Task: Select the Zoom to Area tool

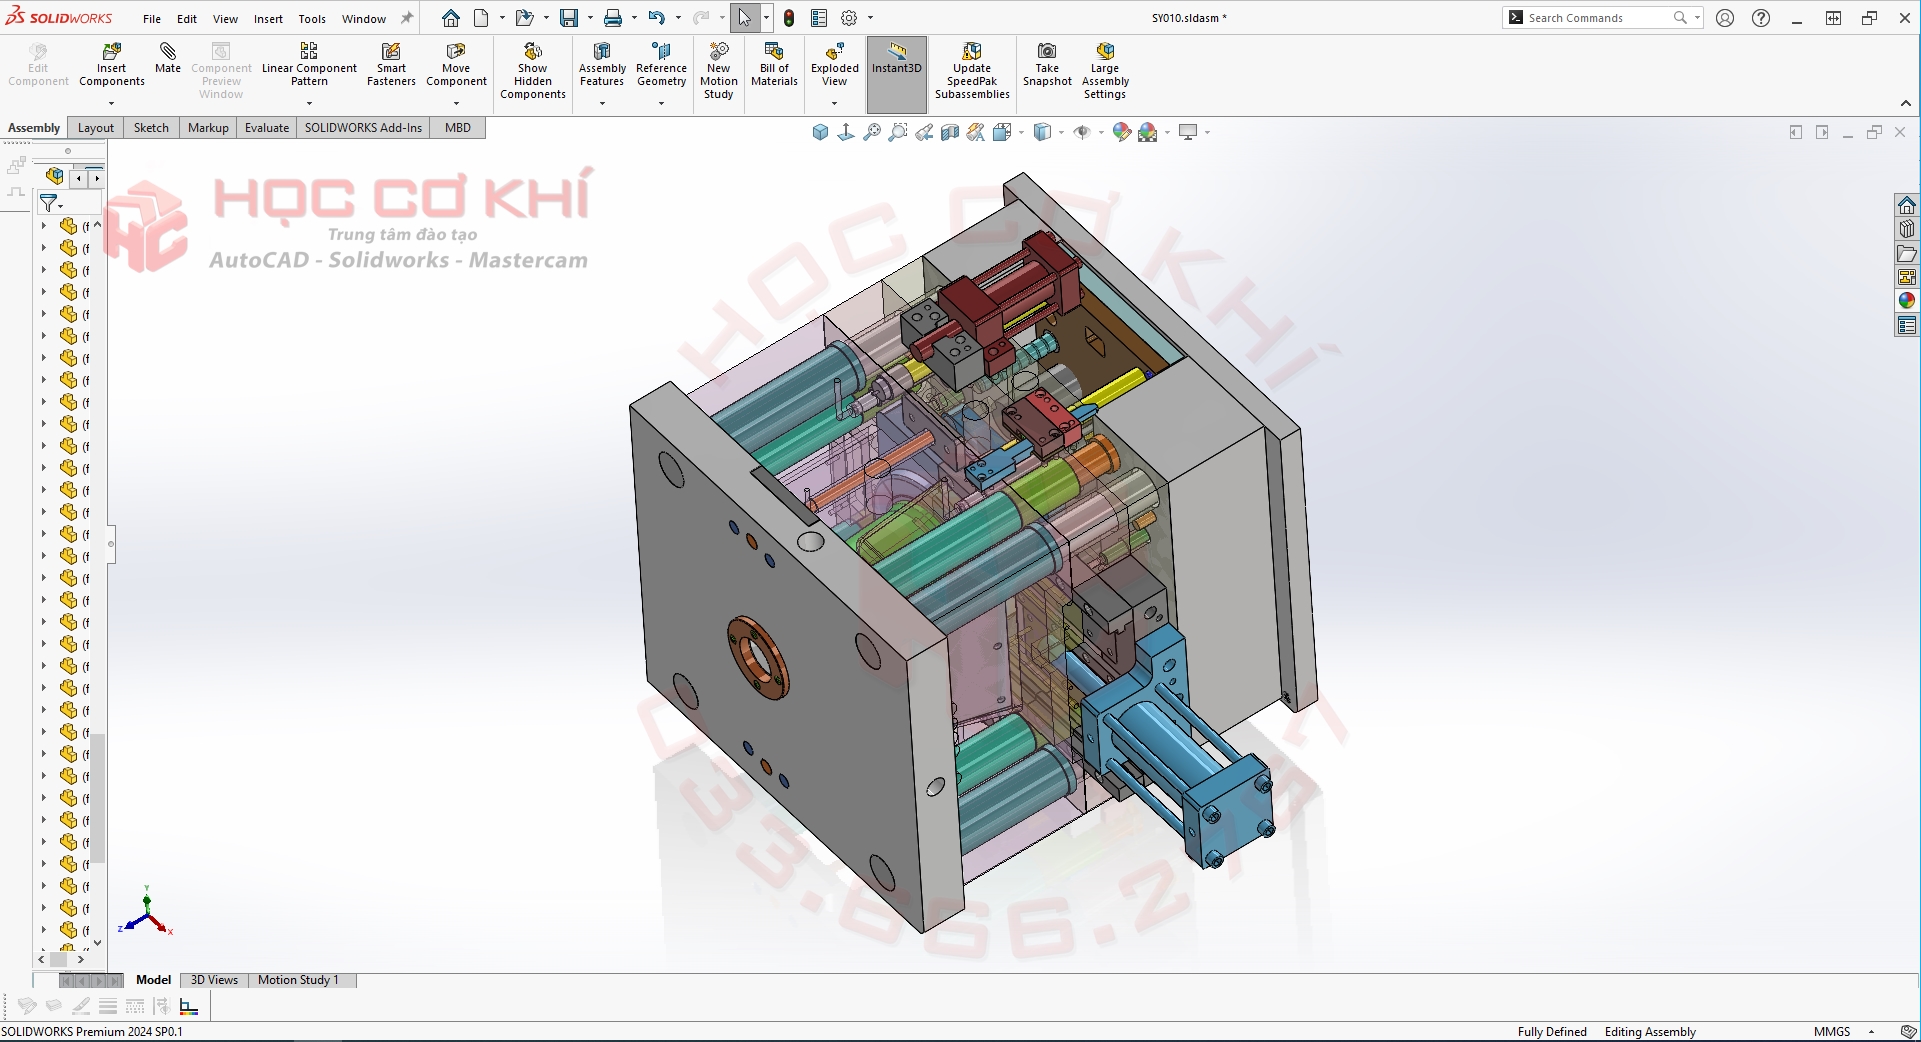Action: (898, 132)
